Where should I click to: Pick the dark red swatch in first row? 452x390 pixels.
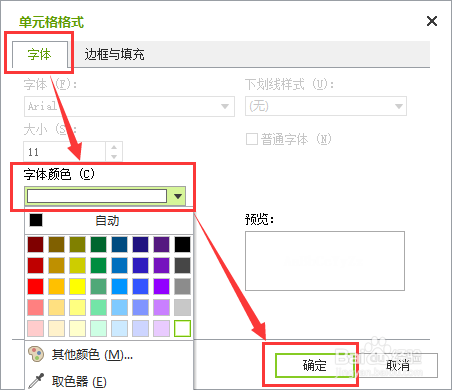(36, 245)
